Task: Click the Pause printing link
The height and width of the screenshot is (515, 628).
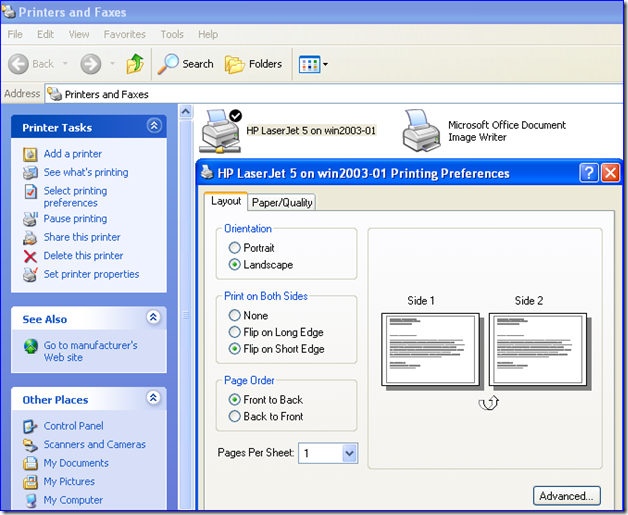Action: pos(75,219)
